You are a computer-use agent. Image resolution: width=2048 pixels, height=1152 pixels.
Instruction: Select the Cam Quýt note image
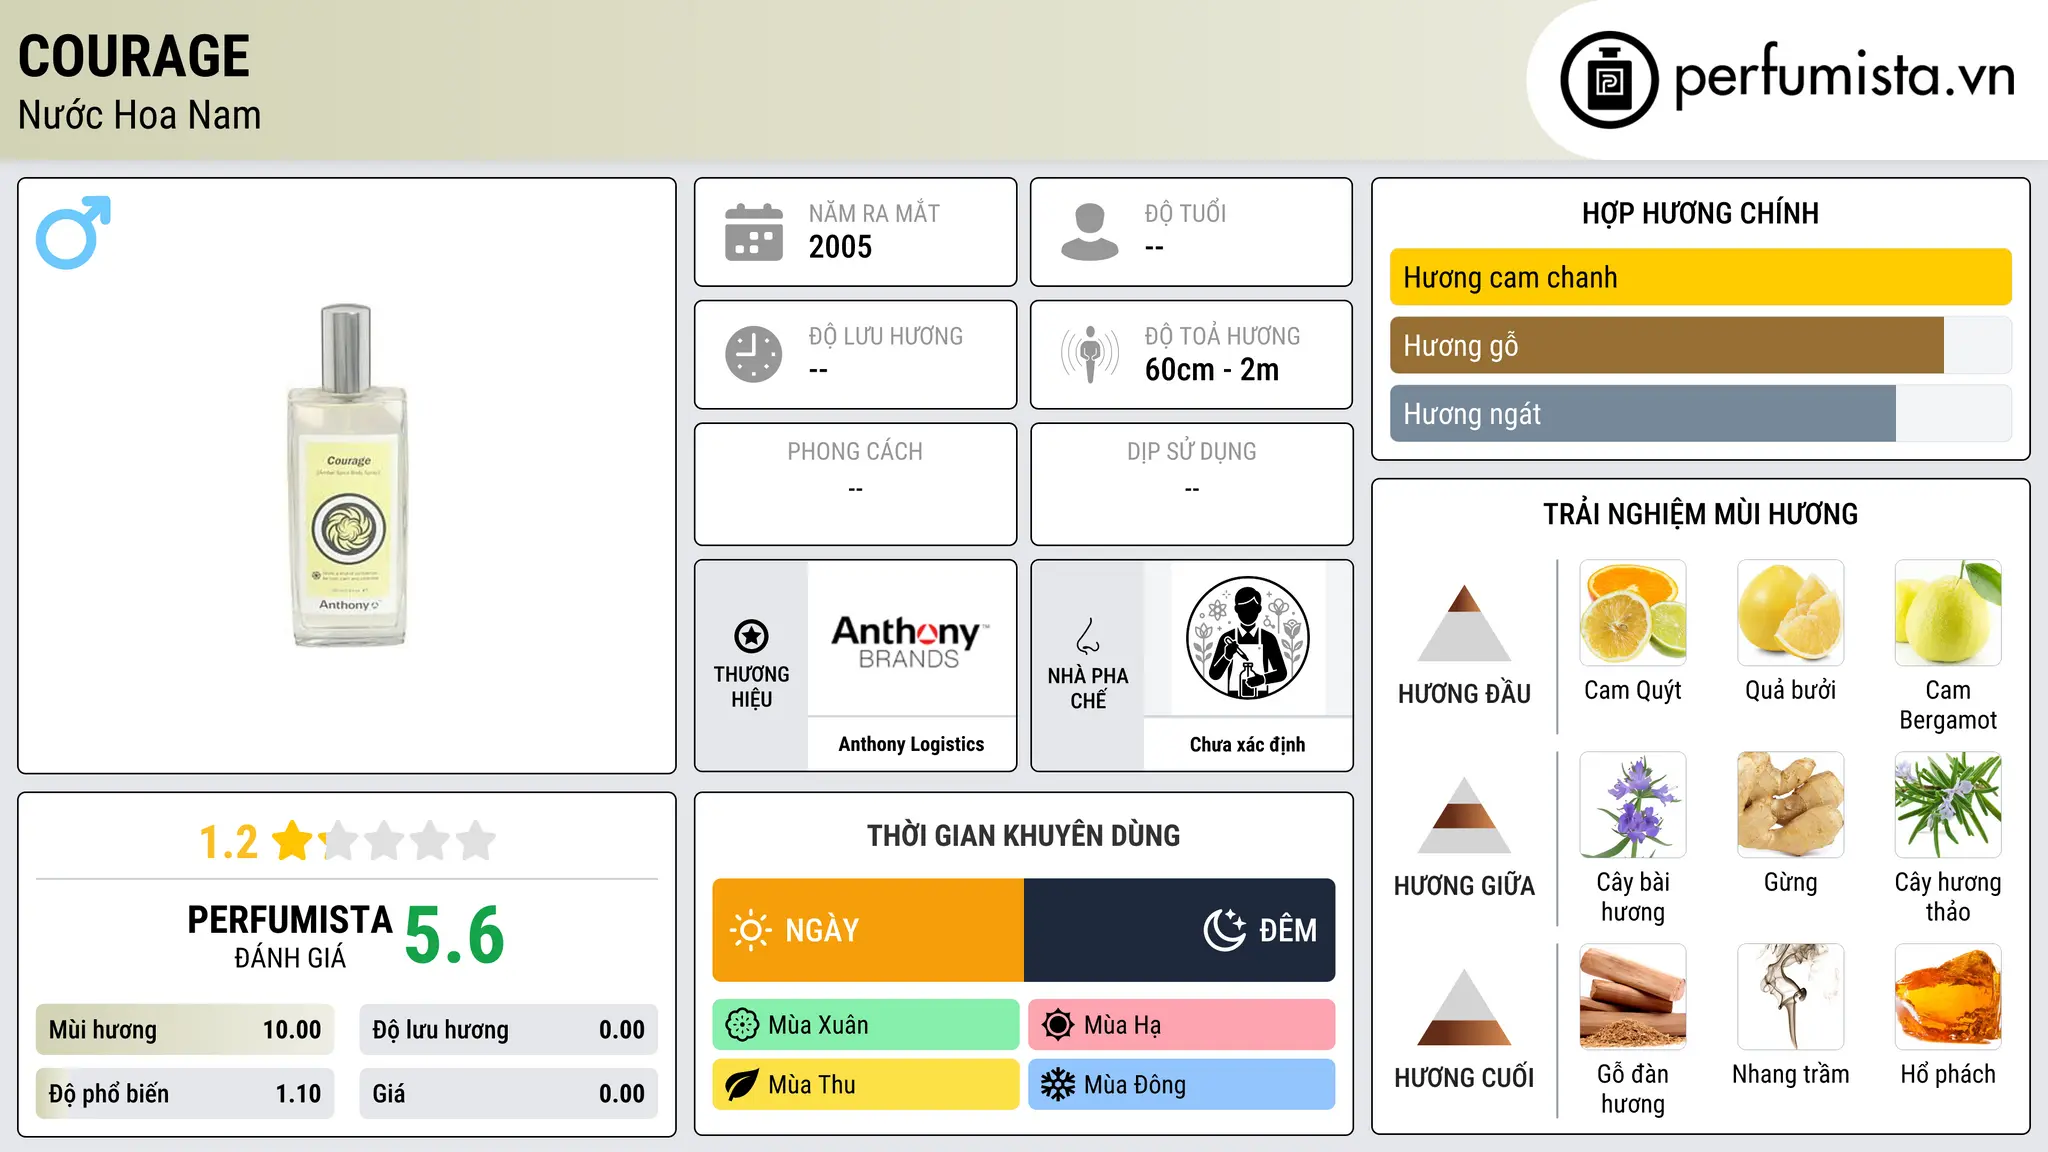pyautogui.click(x=1633, y=613)
